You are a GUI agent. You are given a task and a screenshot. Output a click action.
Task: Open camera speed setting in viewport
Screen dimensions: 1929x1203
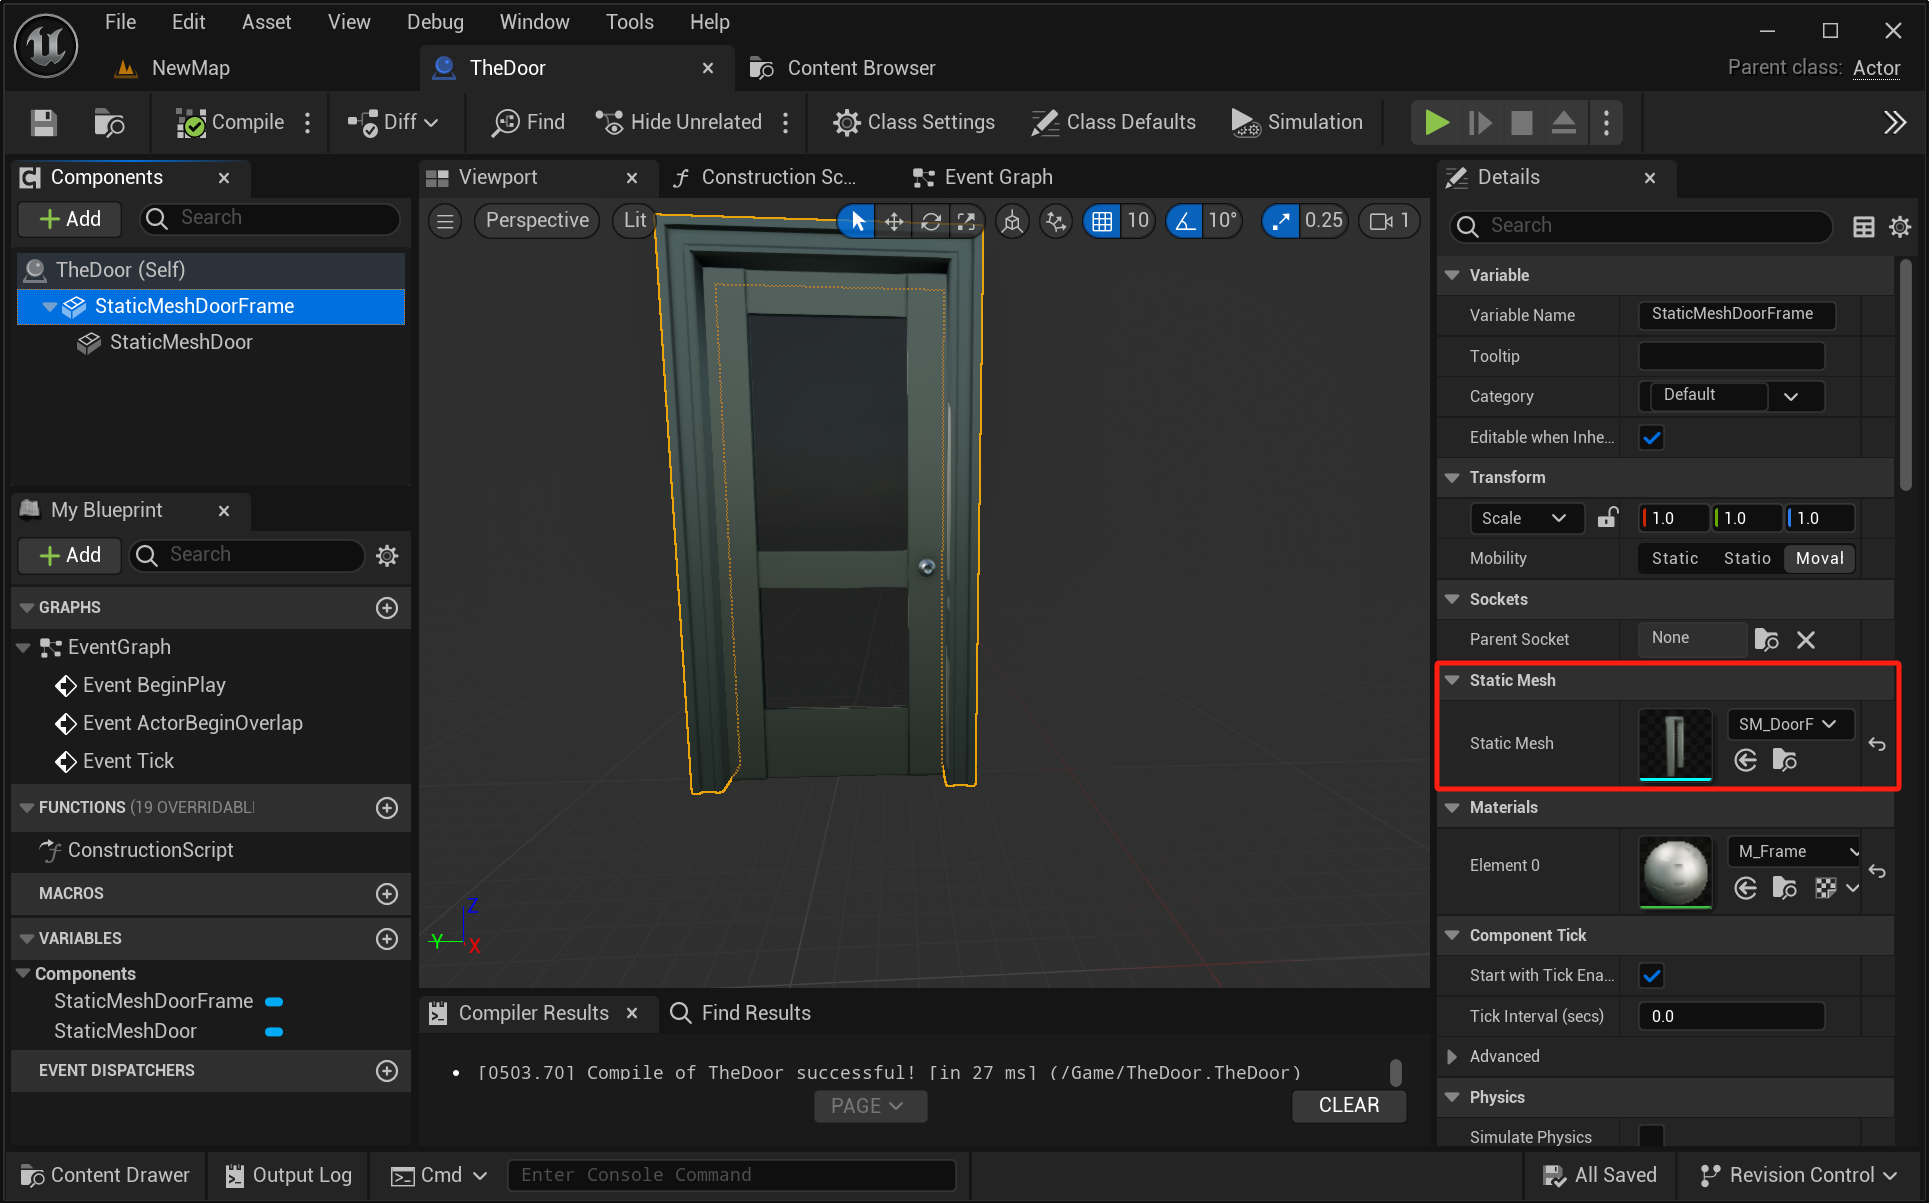point(1389,221)
